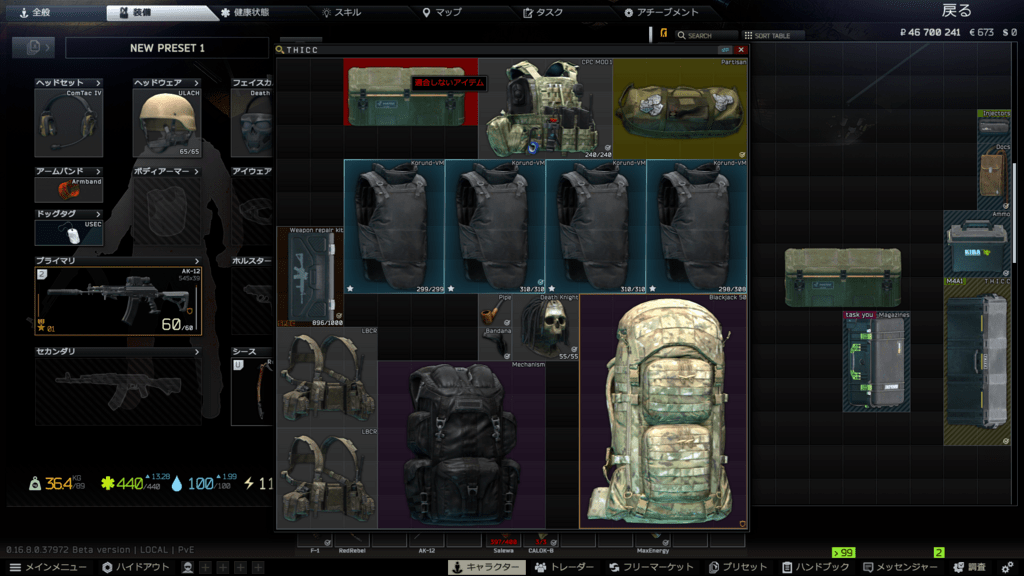Expand the ボディアーマー slot arrow
This screenshot has width=1024, height=576.
coord(196,171)
